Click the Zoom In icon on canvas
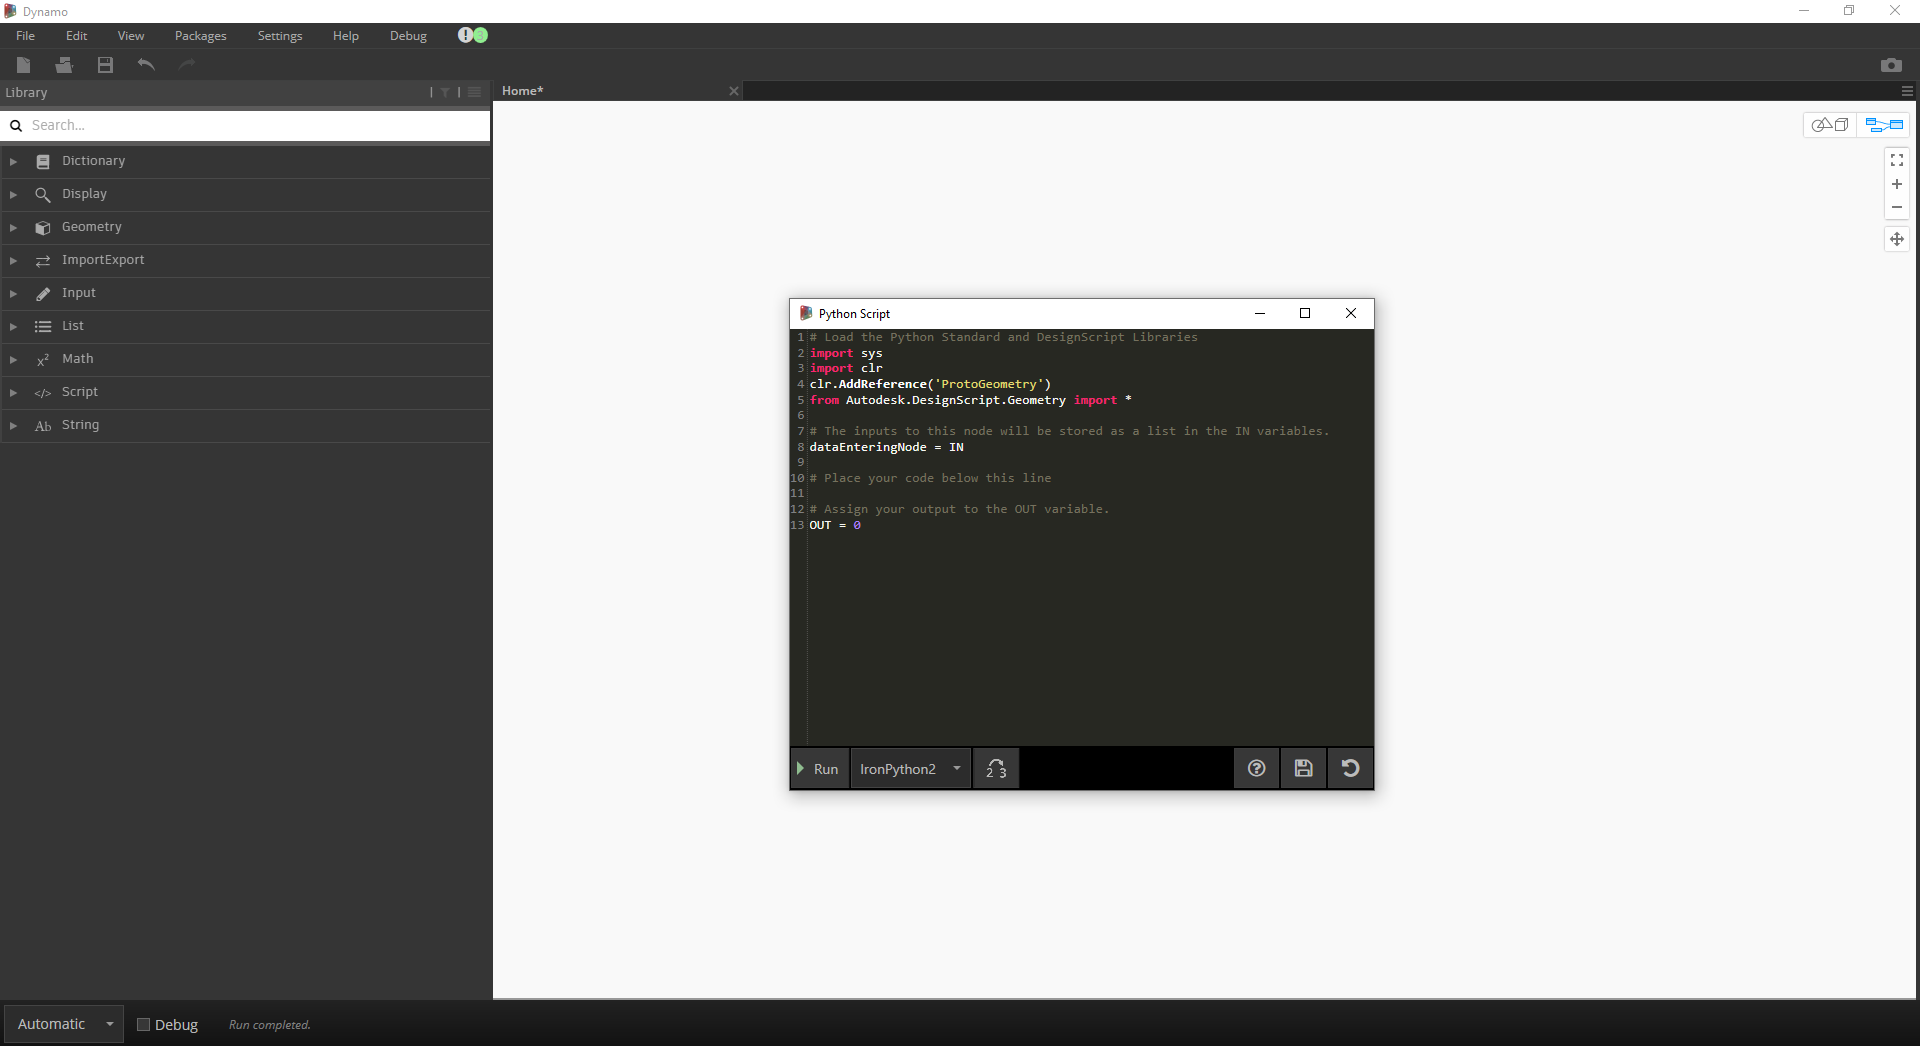The height and width of the screenshot is (1046, 1920). coord(1896,184)
